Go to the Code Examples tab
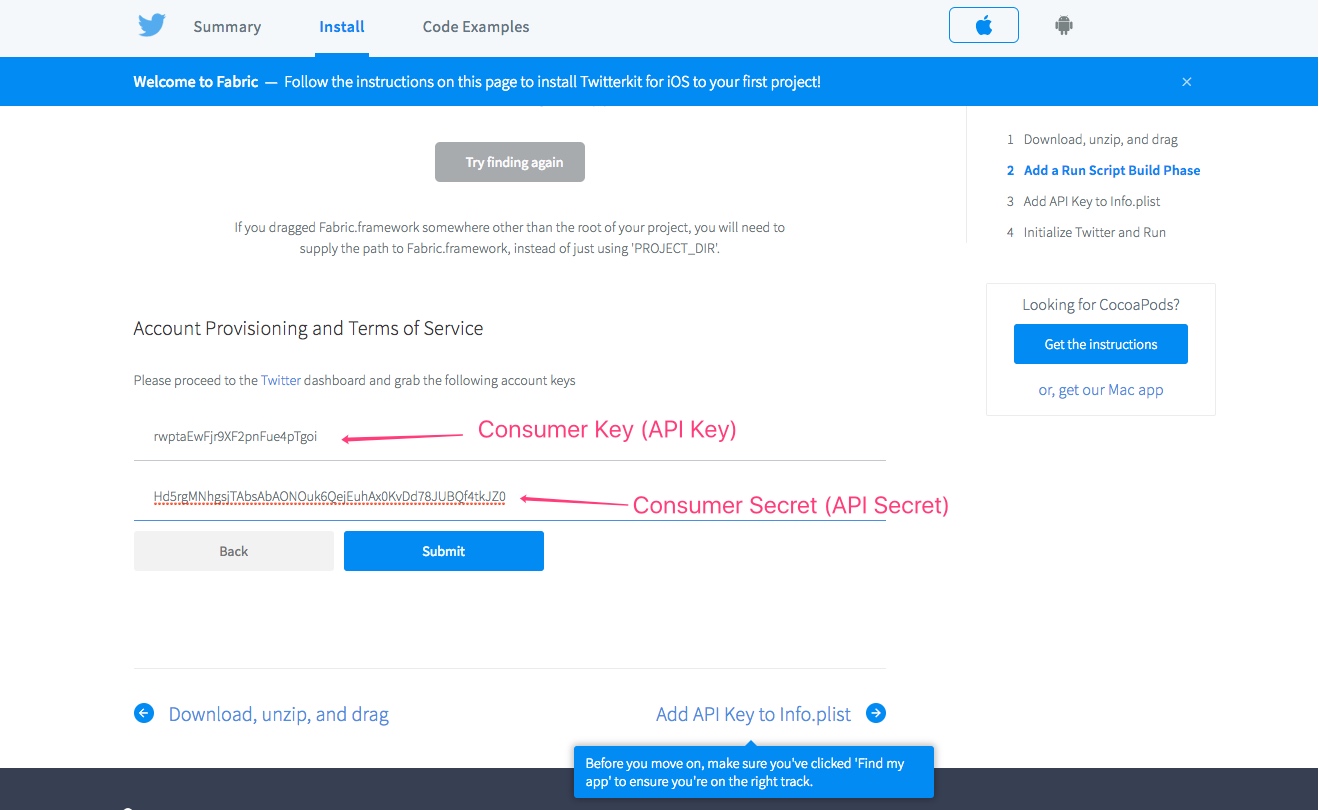The width and height of the screenshot is (1319, 810). pos(476,27)
